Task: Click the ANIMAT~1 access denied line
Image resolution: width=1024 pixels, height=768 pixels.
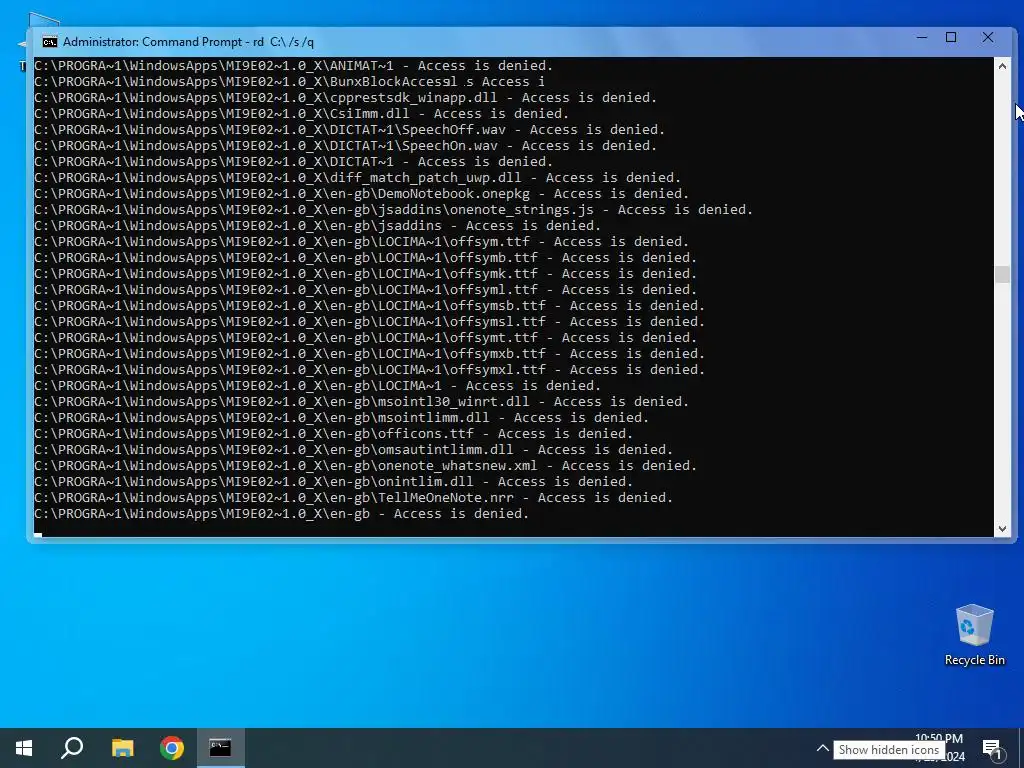Action: pyautogui.click(x=294, y=66)
